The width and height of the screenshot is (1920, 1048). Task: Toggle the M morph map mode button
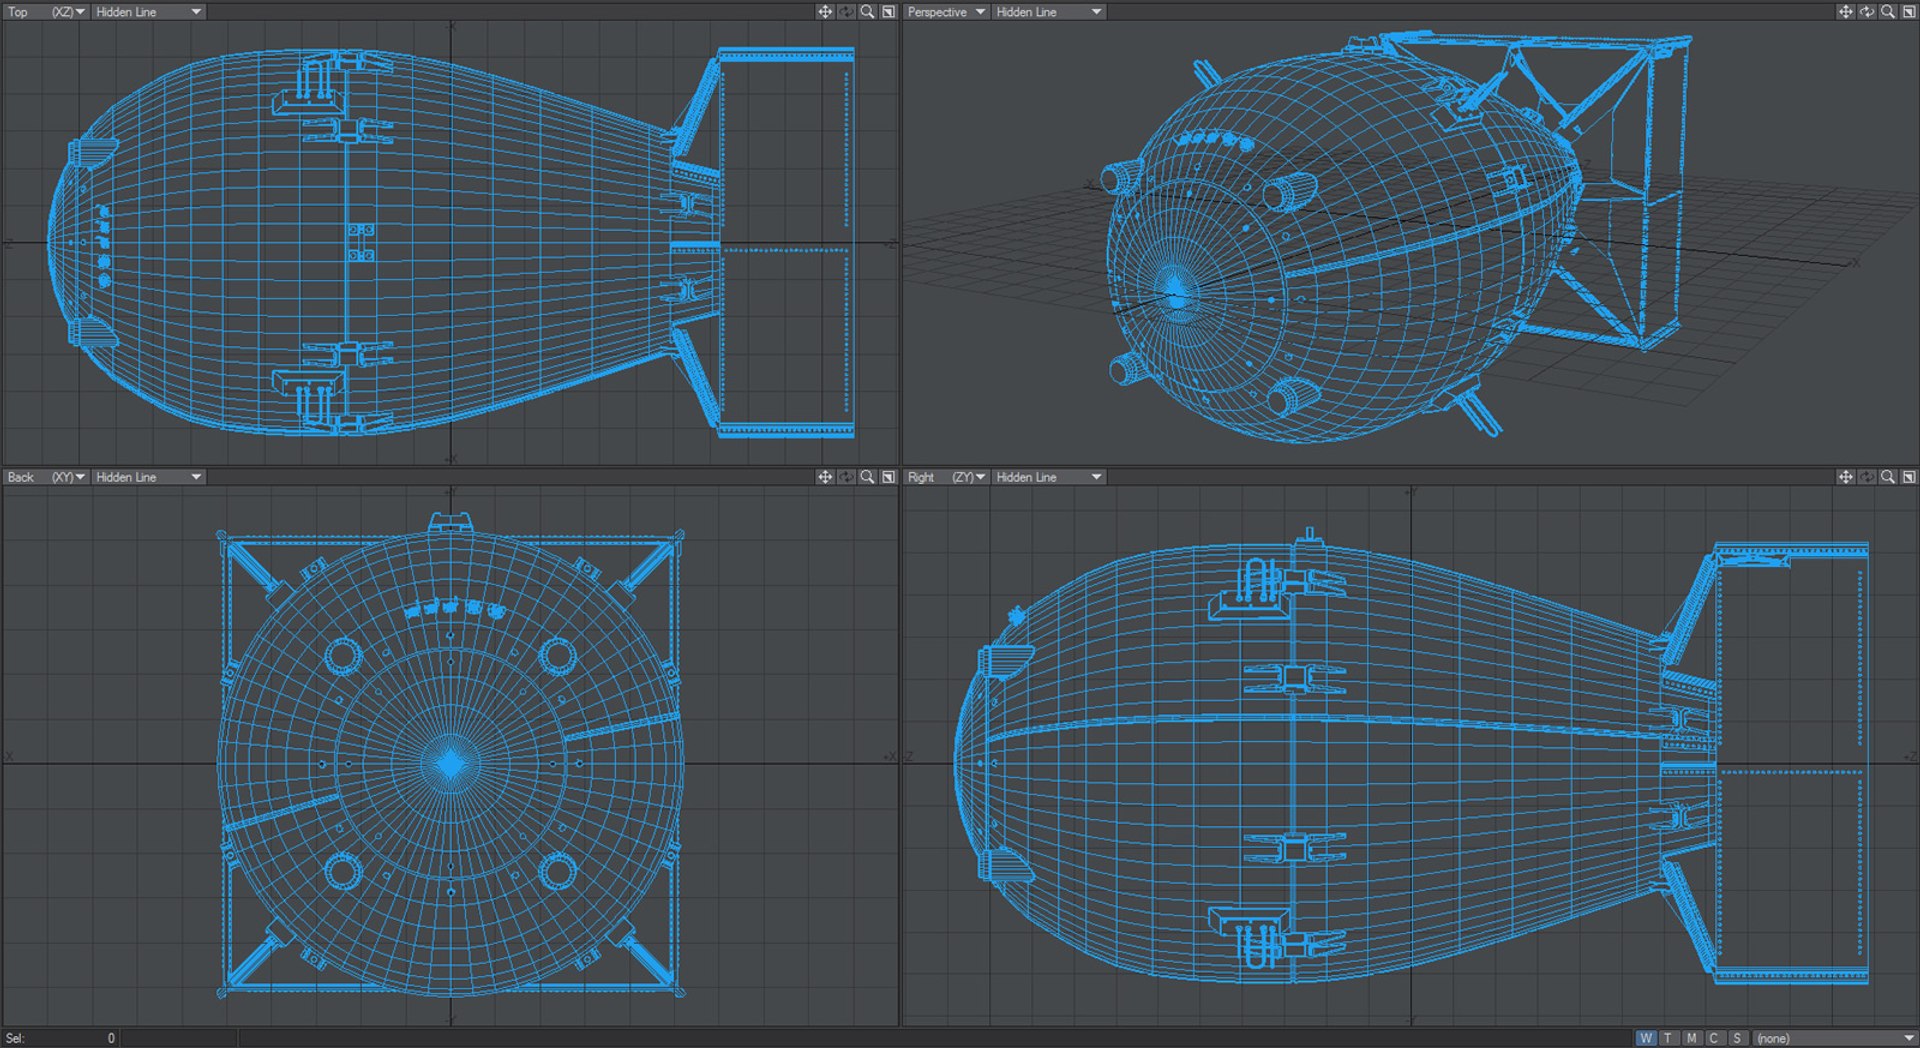pos(1691,1038)
